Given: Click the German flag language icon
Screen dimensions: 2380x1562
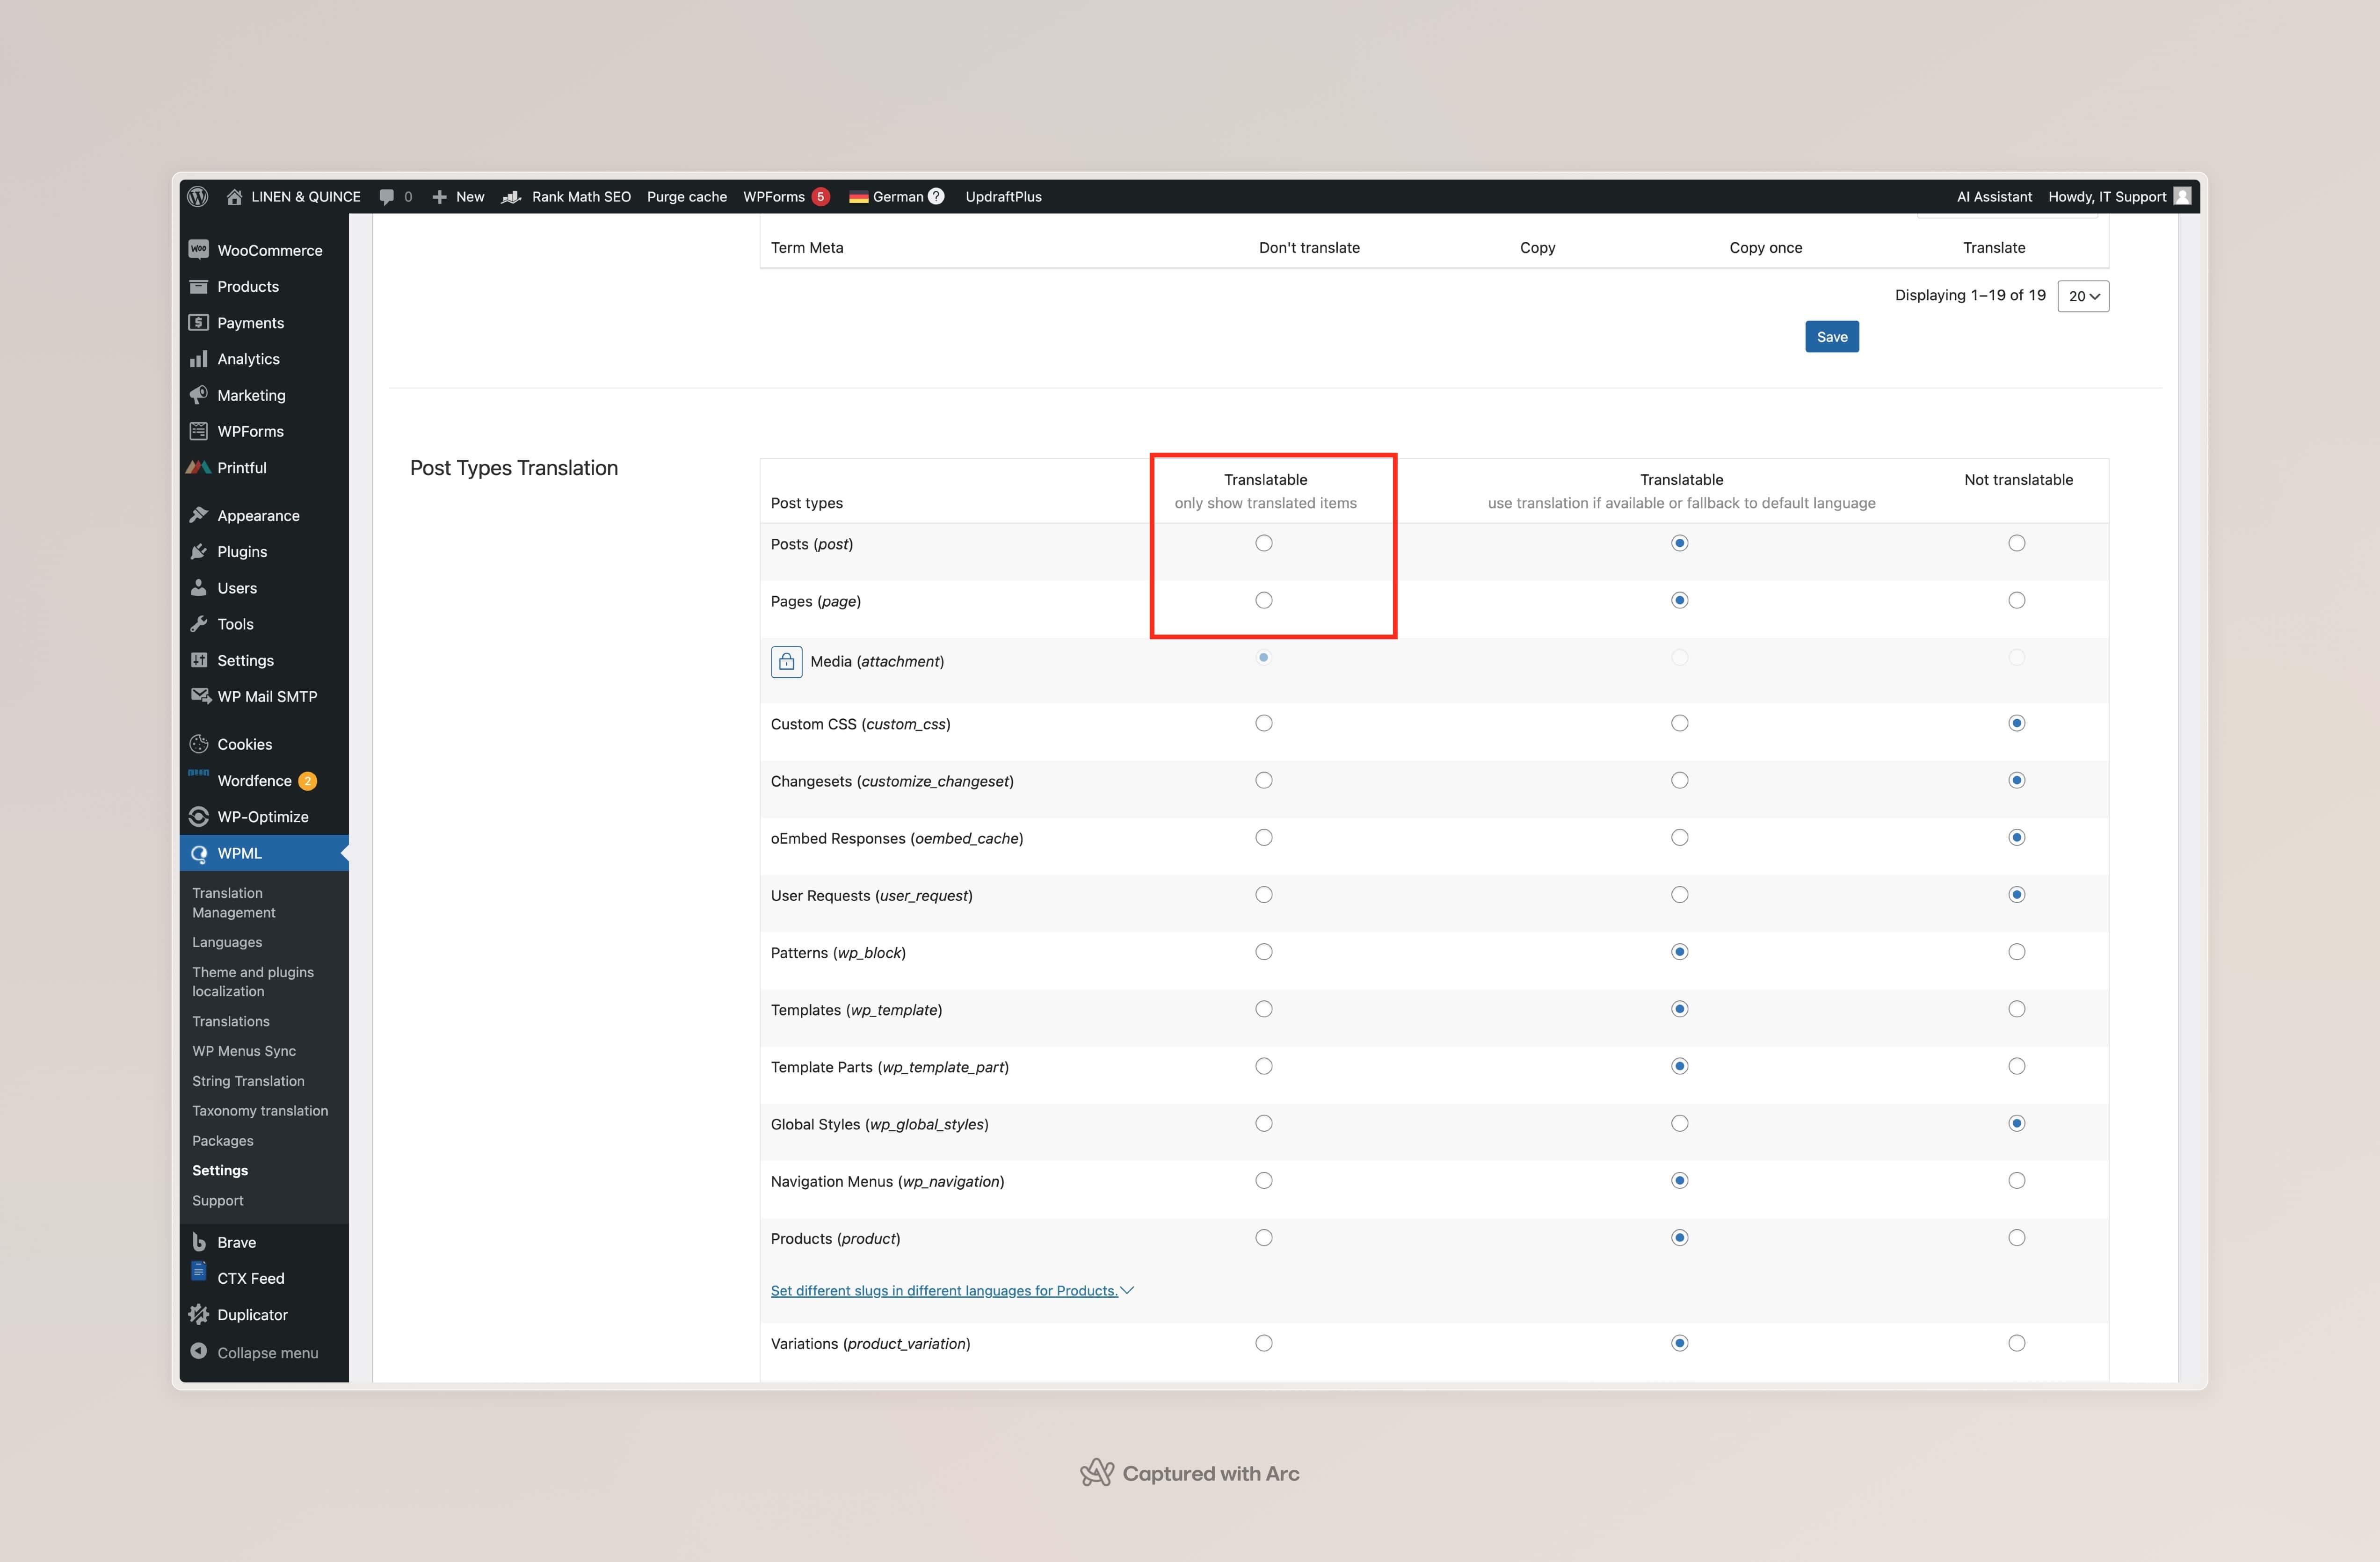Looking at the screenshot, I should [x=858, y=197].
